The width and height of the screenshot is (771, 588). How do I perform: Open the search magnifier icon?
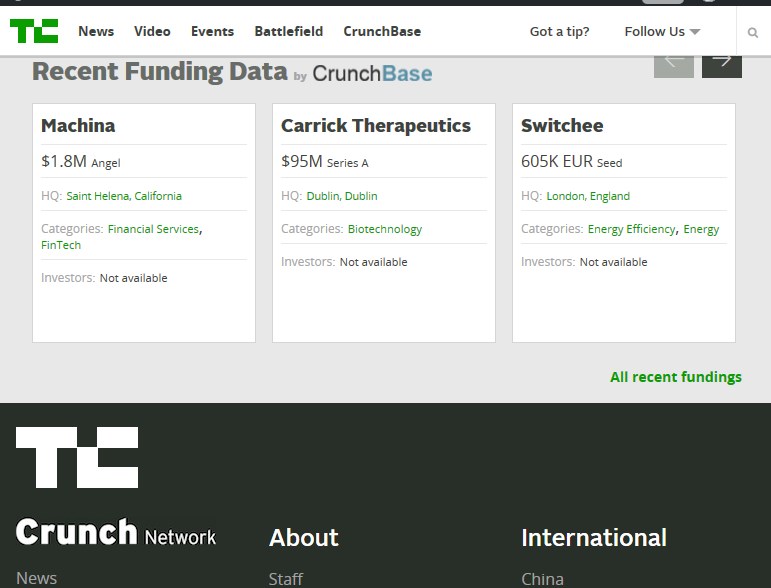point(752,32)
